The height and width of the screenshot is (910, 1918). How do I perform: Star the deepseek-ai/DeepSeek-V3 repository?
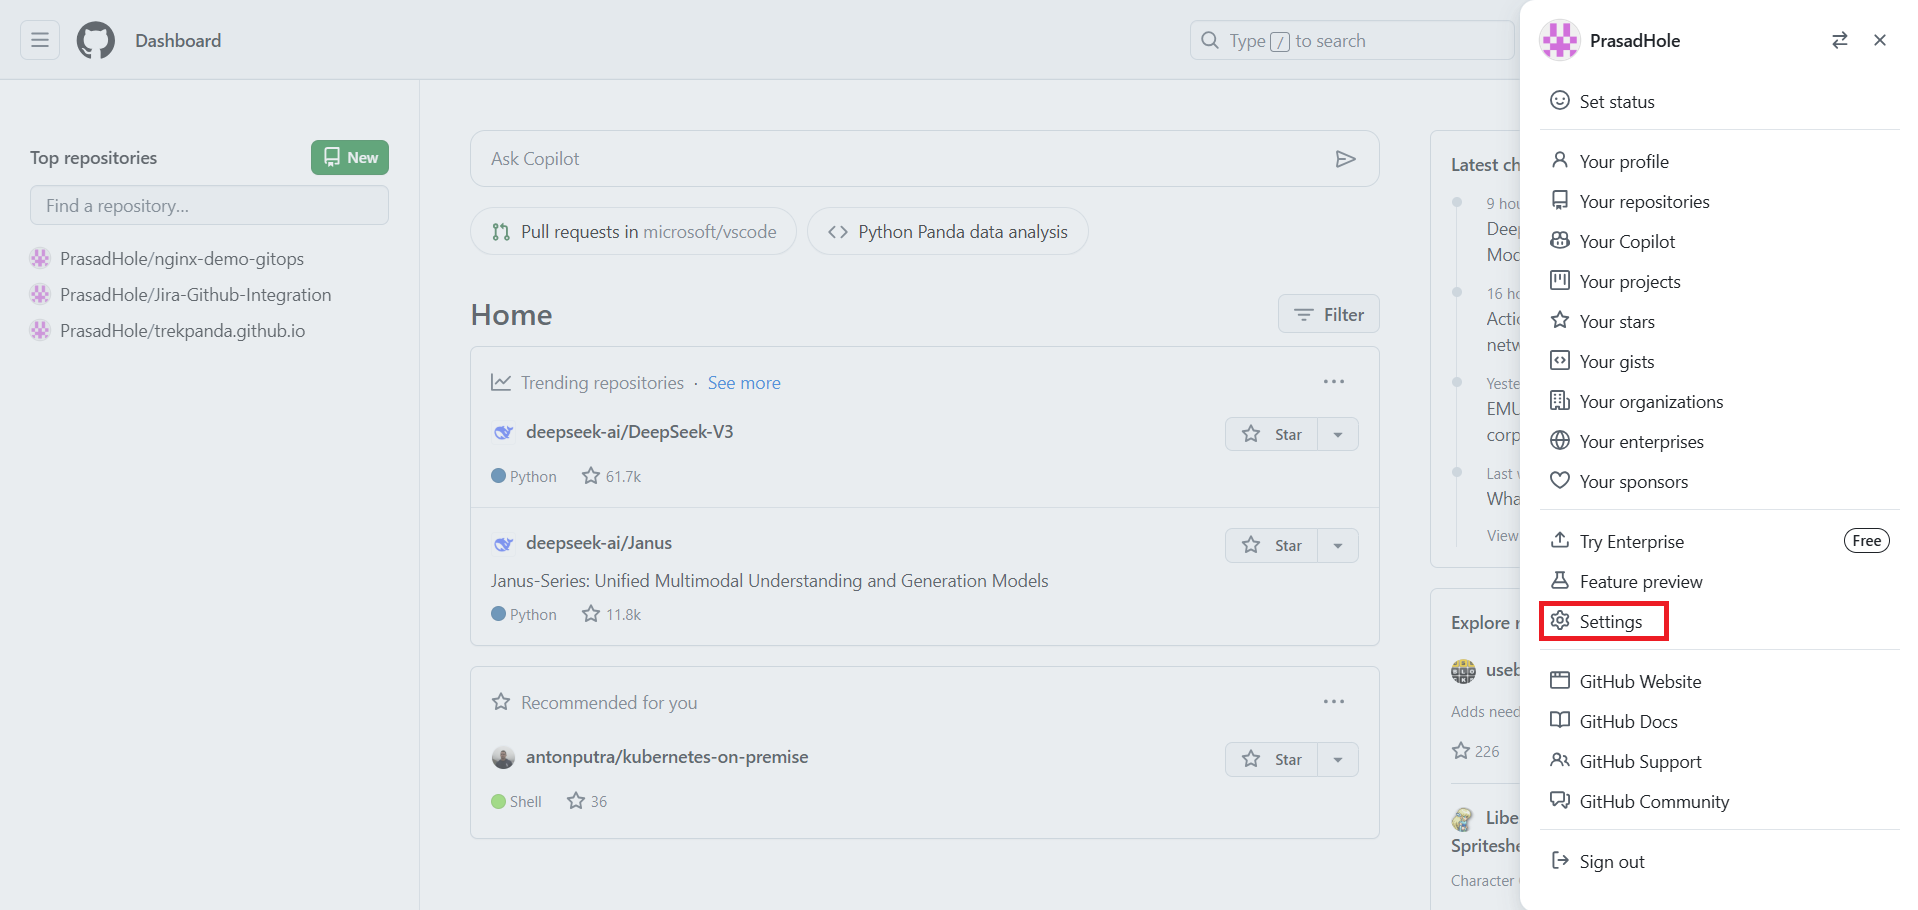[x=1272, y=433]
